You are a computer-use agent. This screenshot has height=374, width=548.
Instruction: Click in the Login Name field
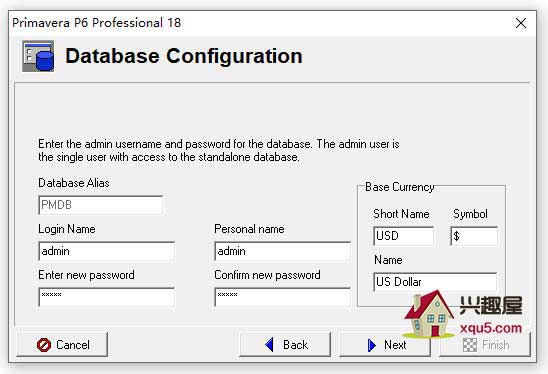(107, 251)
